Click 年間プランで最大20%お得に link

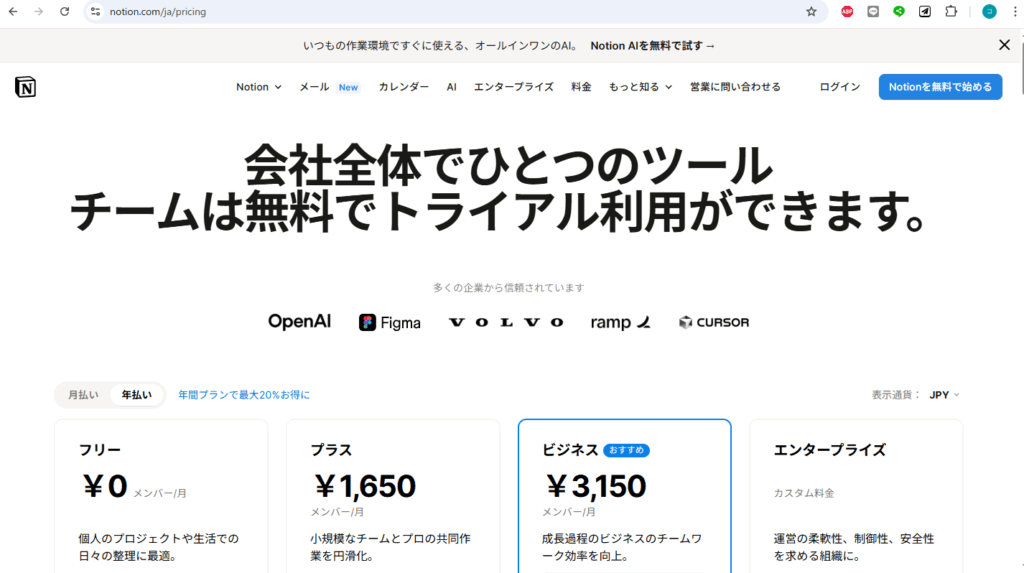point(244,395)
